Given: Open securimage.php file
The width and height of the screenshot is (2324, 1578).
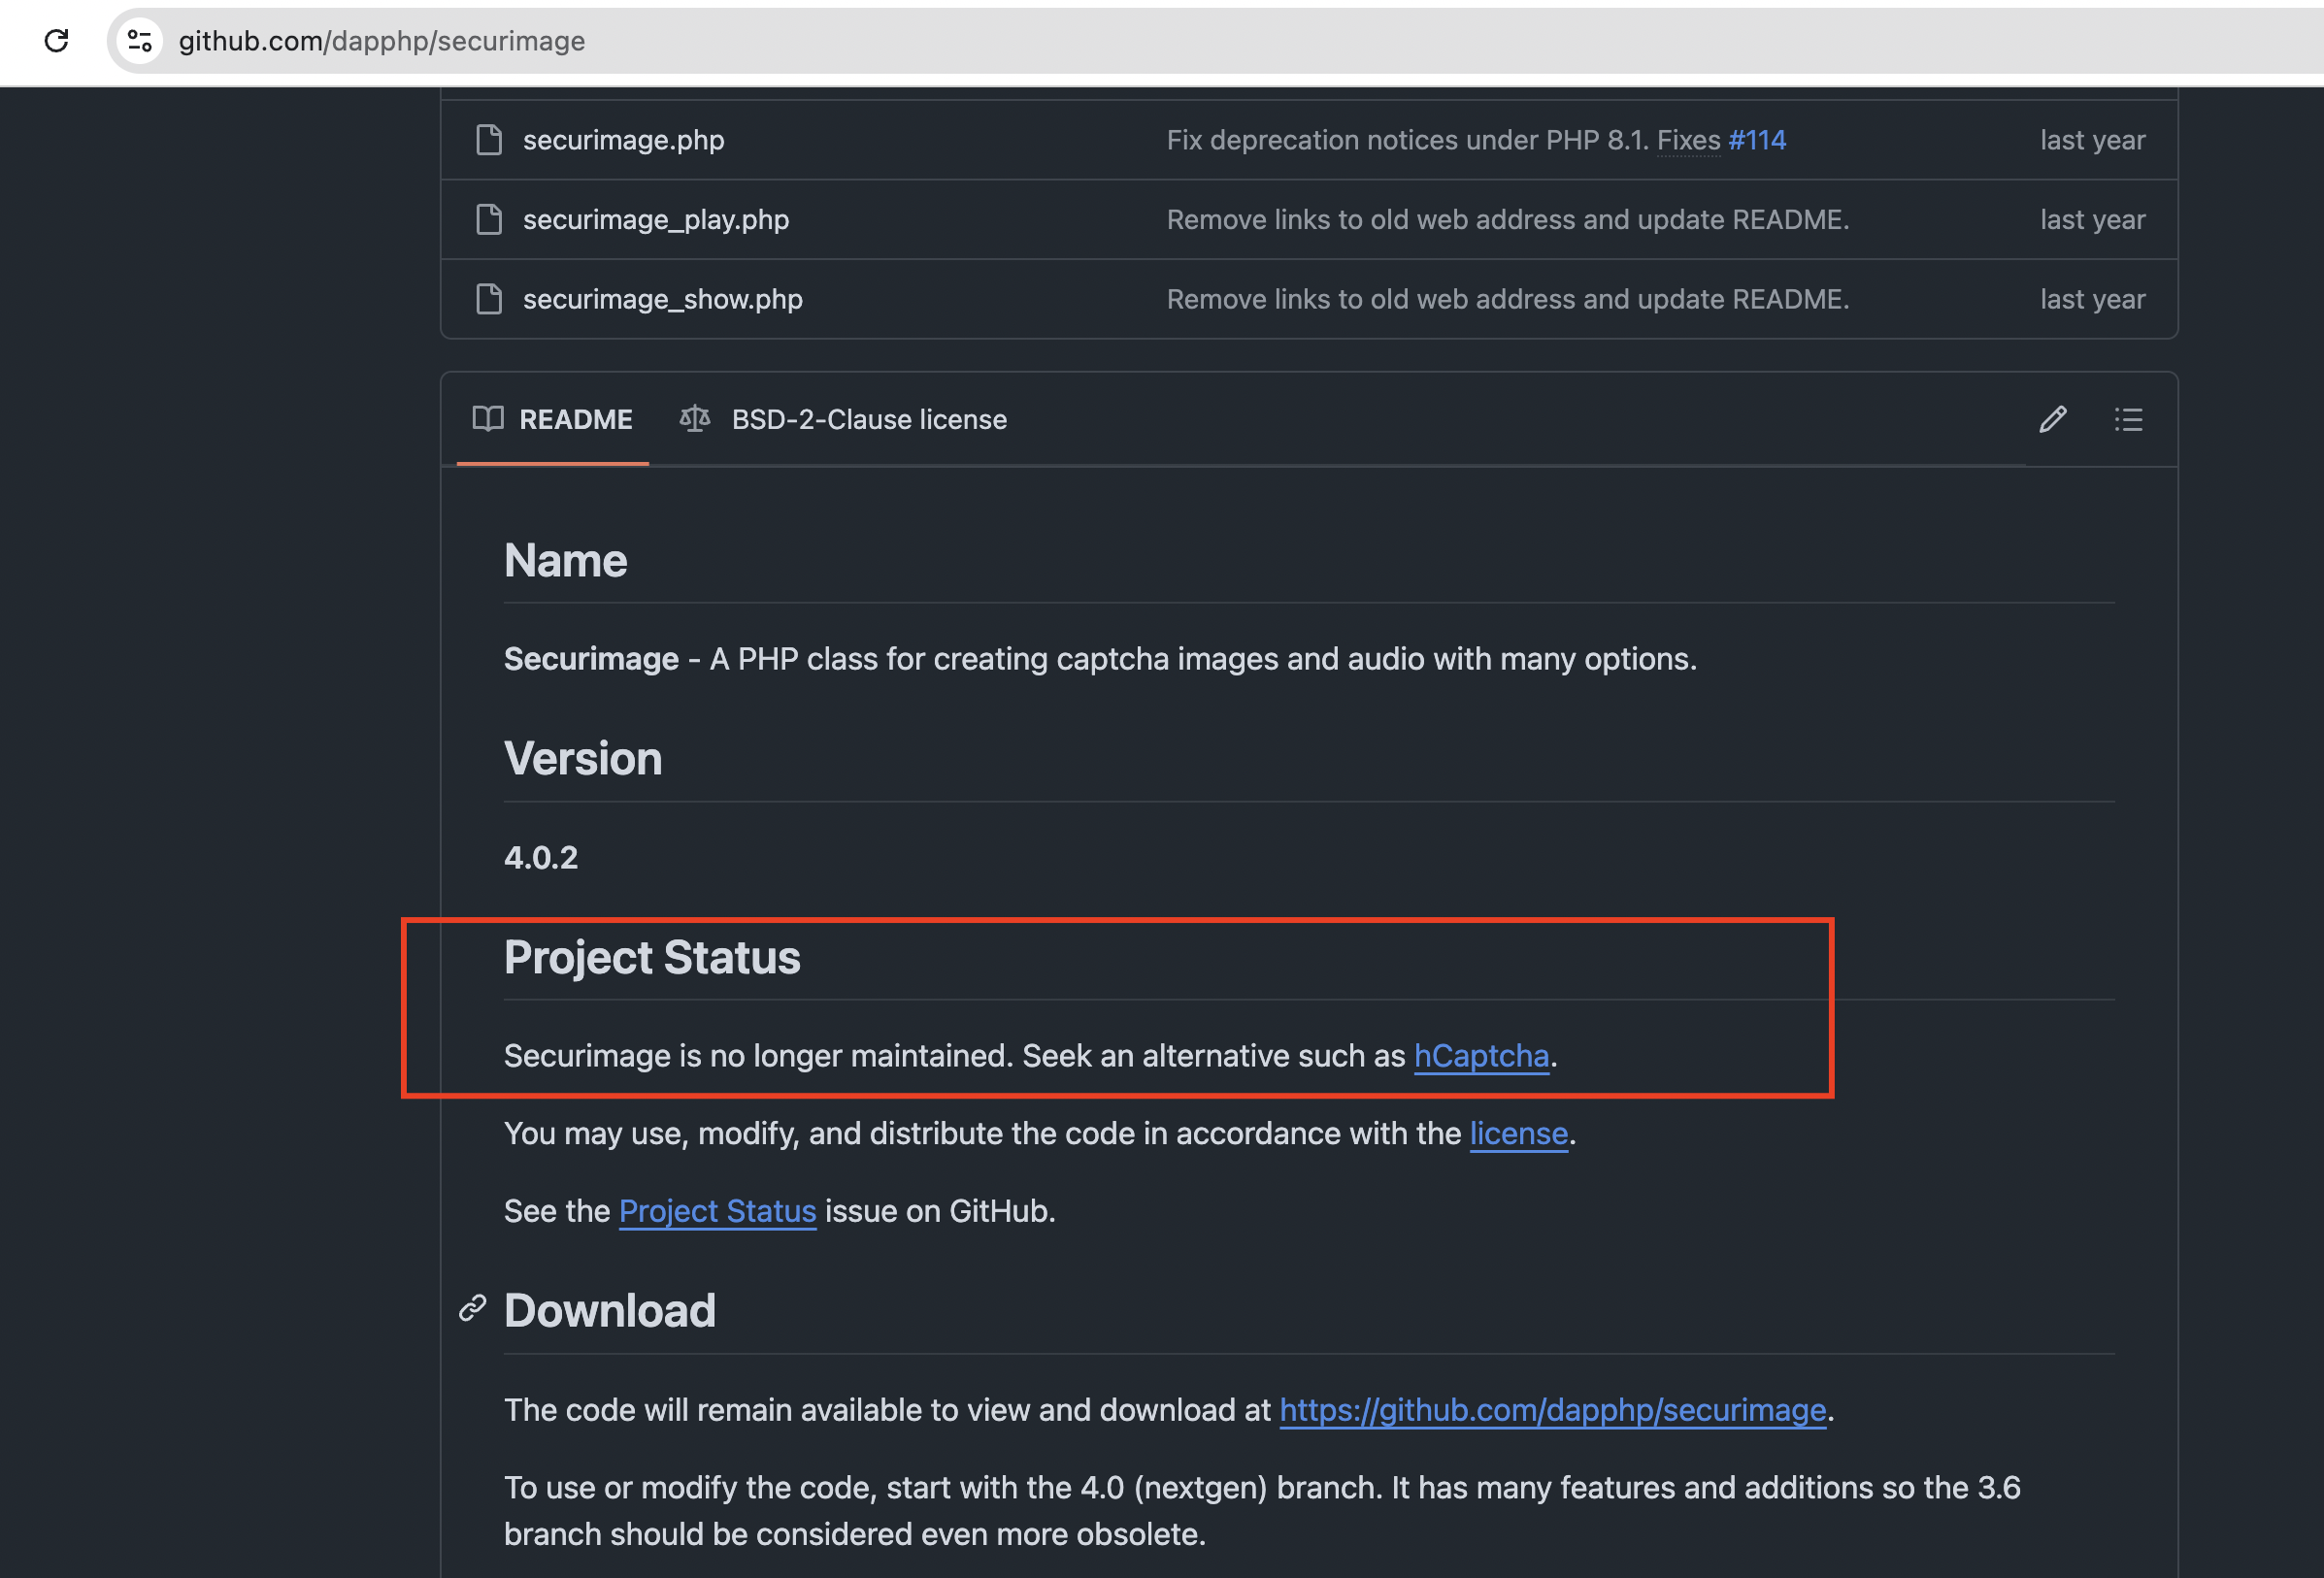Looking at the screenshot, I should pyautogui.click(x=623, y=140).
